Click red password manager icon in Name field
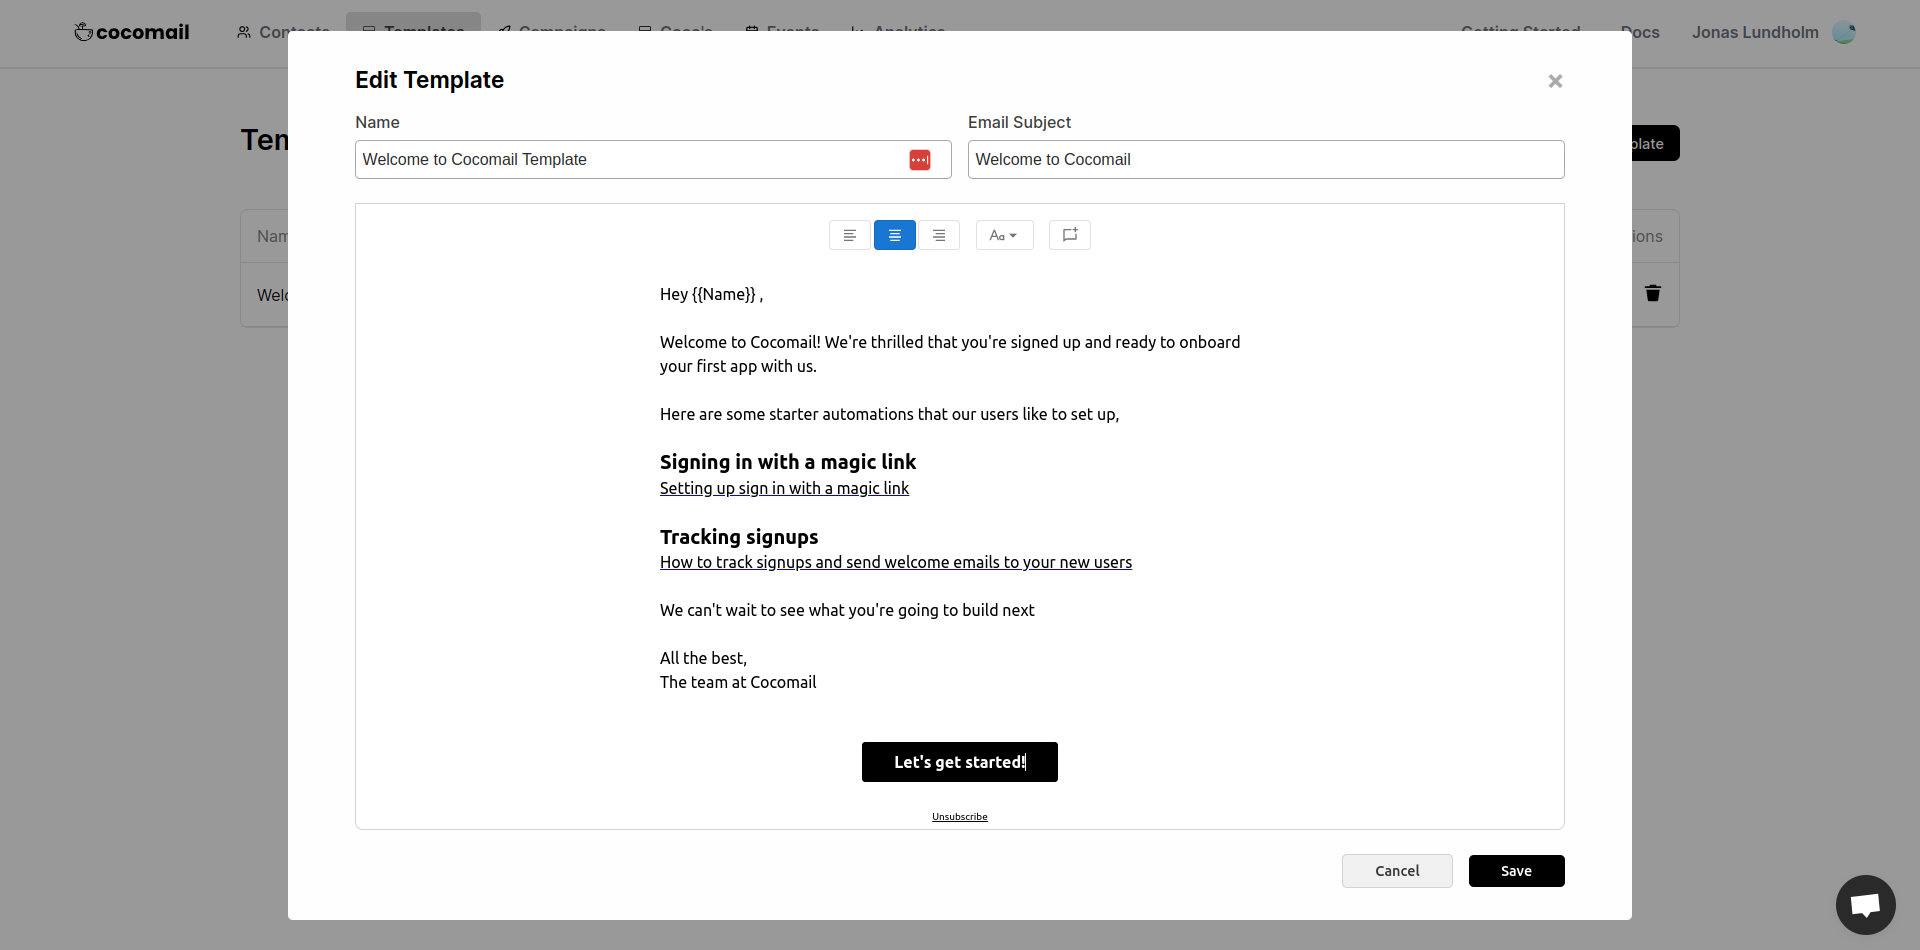This screenshot has width=1920, height=950. (x=919, y=160)
